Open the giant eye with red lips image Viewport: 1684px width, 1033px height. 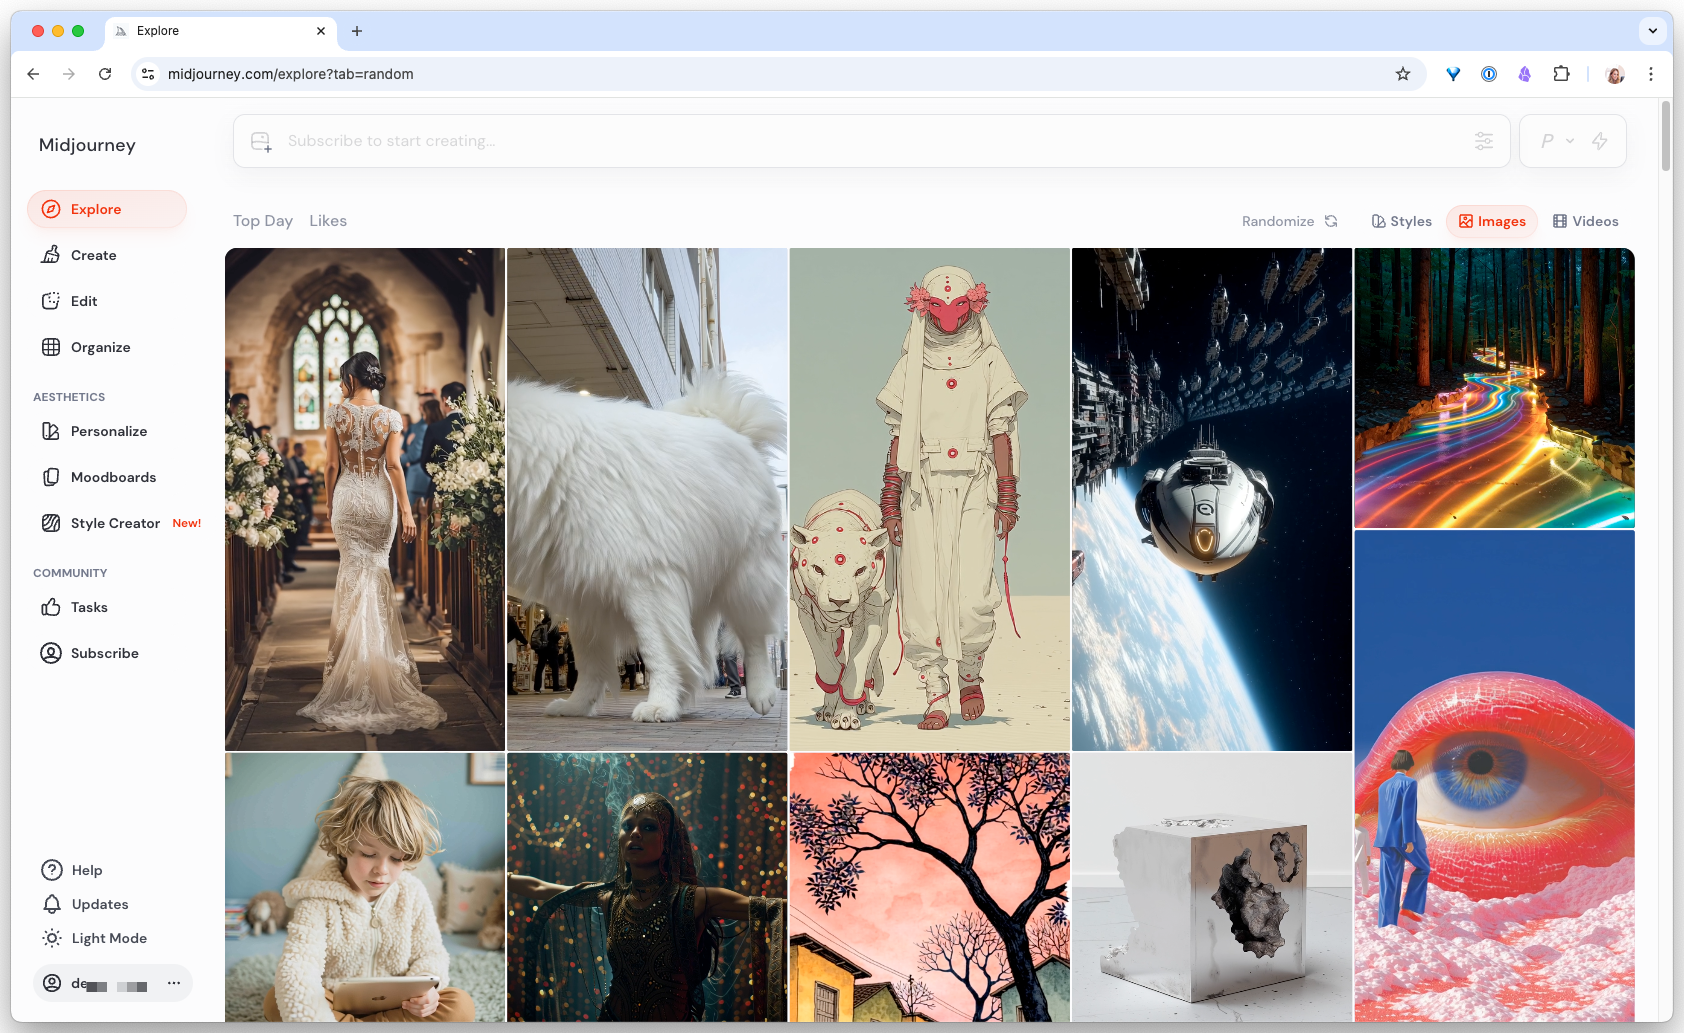[x=1494, y=776]
